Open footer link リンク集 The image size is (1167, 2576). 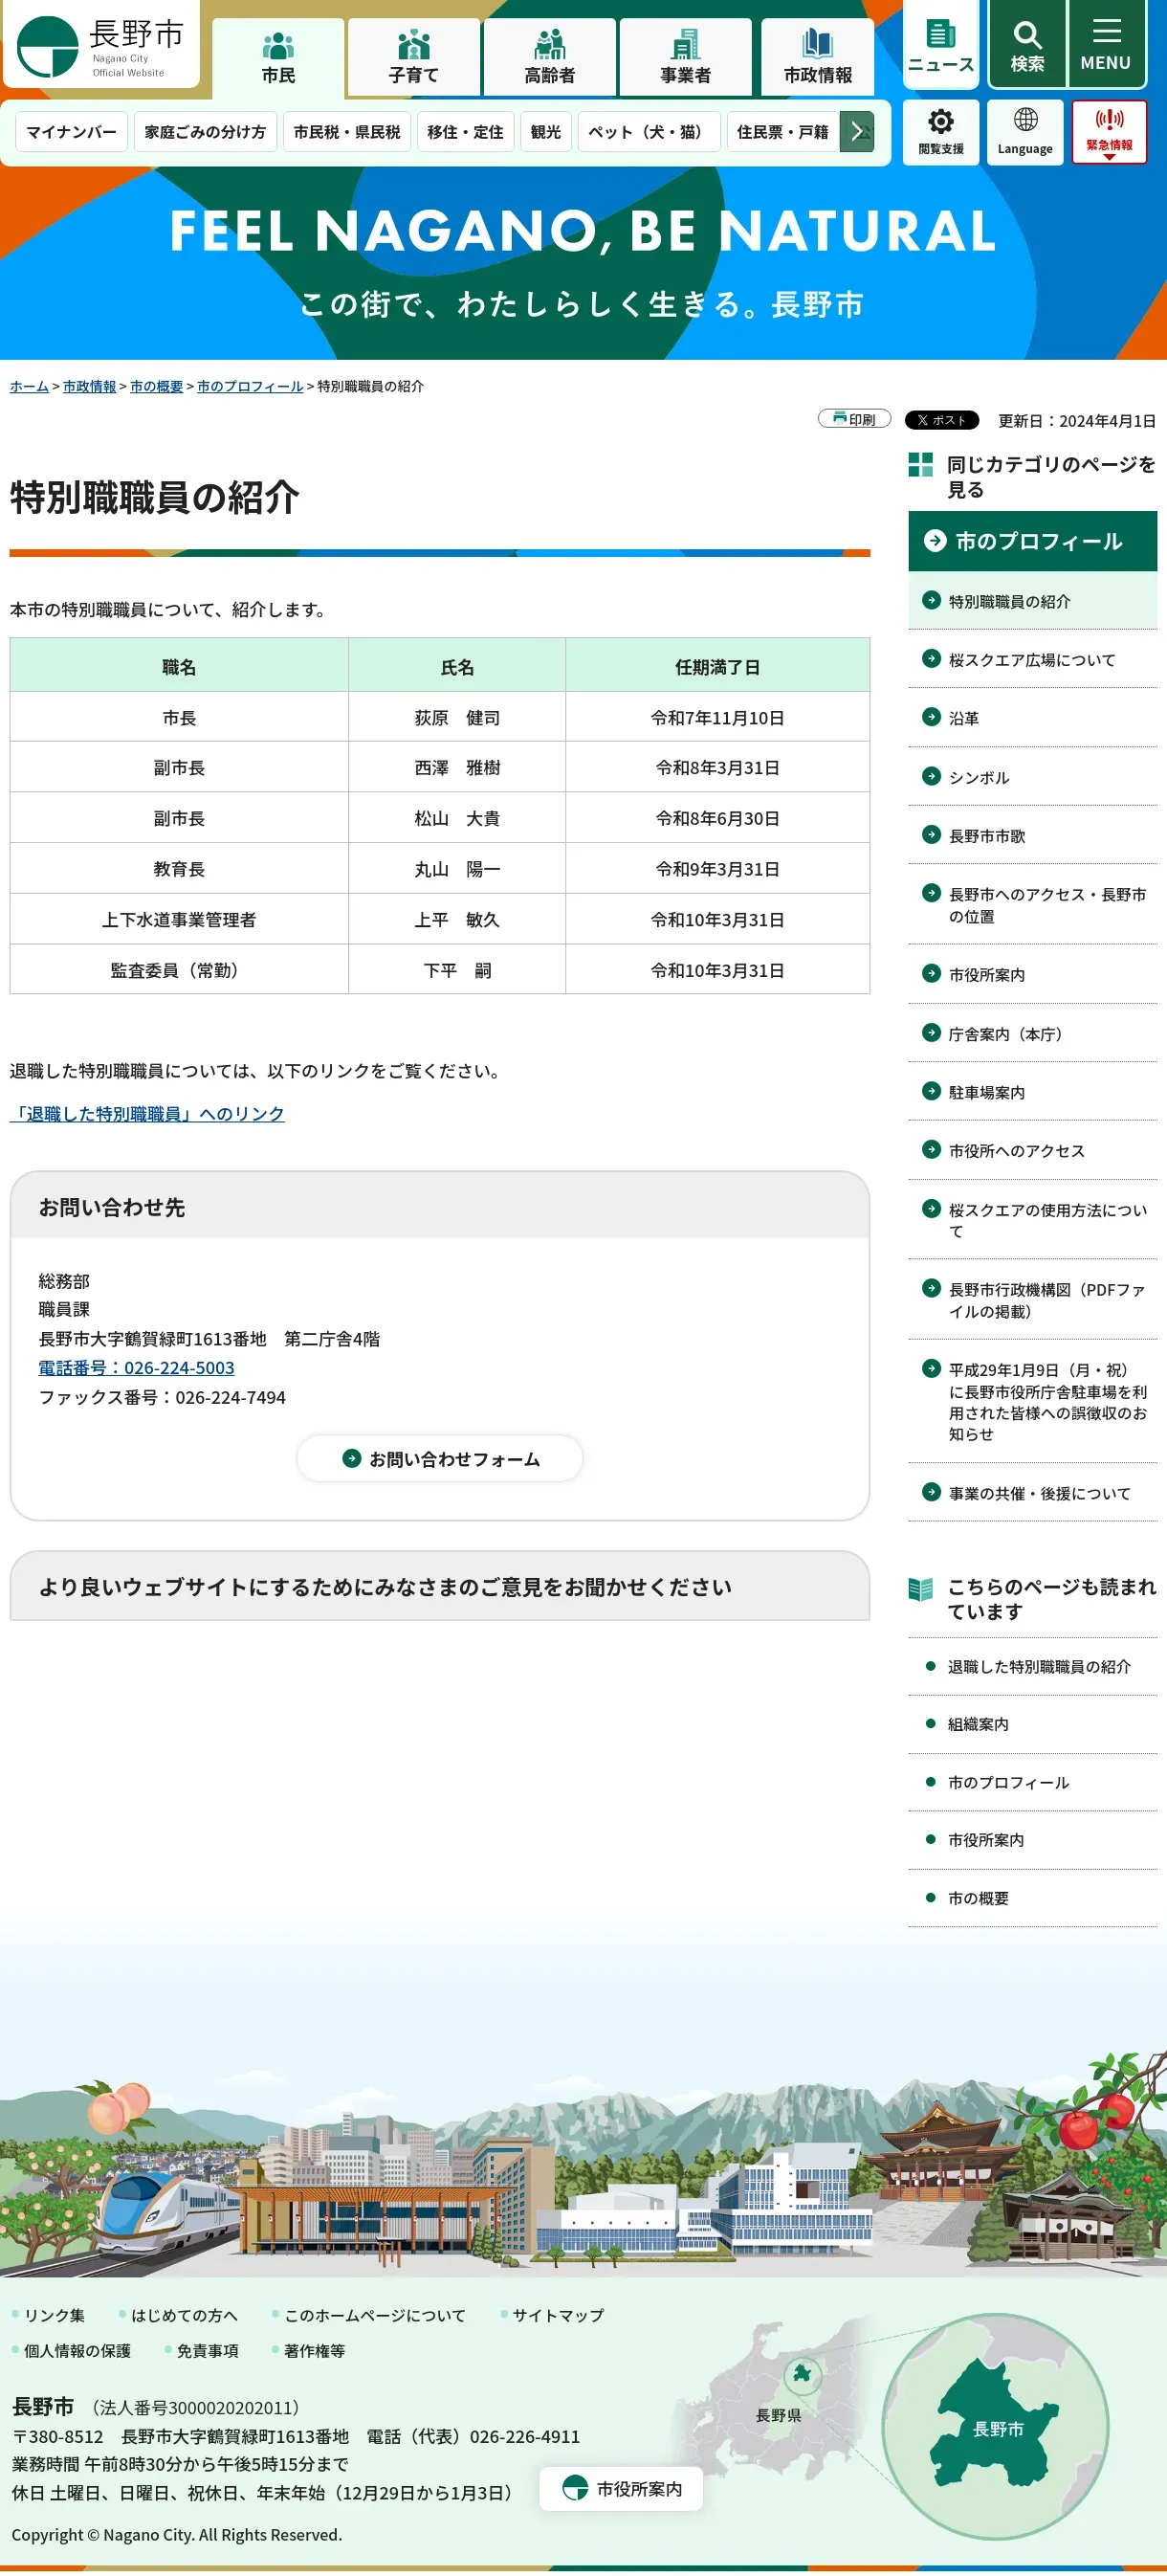[54, 2315]
